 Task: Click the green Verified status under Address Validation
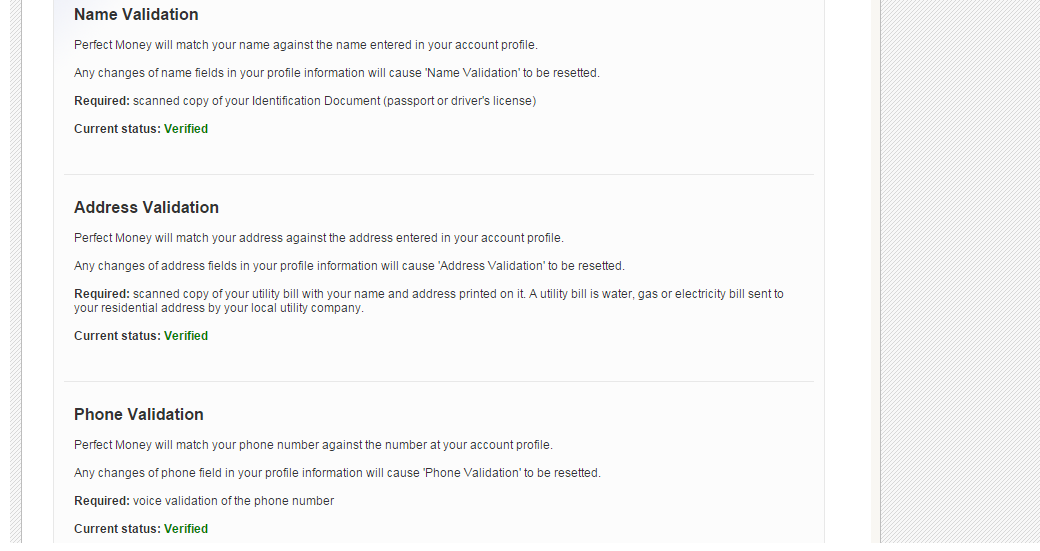click(x=186, y=336)
